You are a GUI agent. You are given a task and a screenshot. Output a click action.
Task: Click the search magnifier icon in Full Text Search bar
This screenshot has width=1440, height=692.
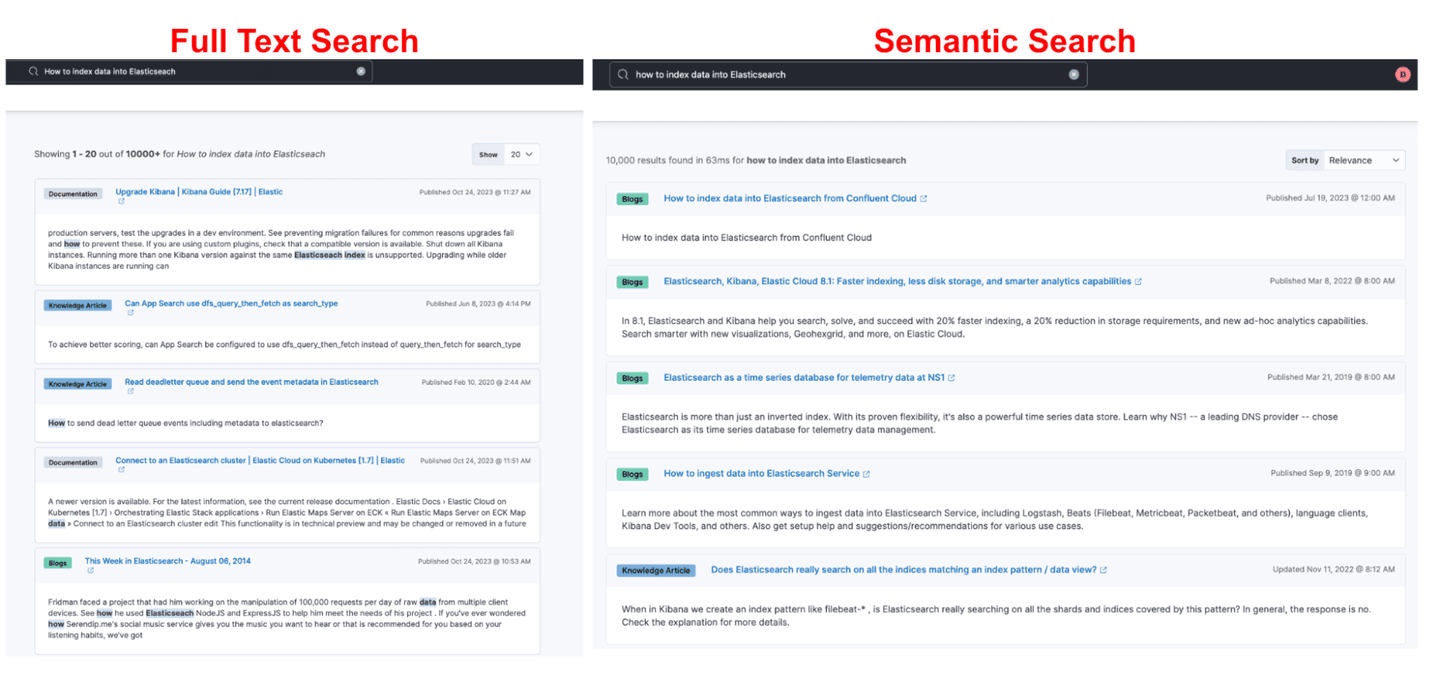(33, 72)
